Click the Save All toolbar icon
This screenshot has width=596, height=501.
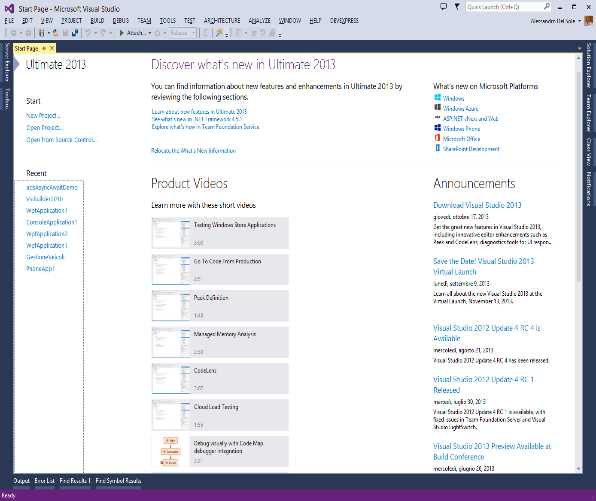pyautogui.click(x=74, y=33)
